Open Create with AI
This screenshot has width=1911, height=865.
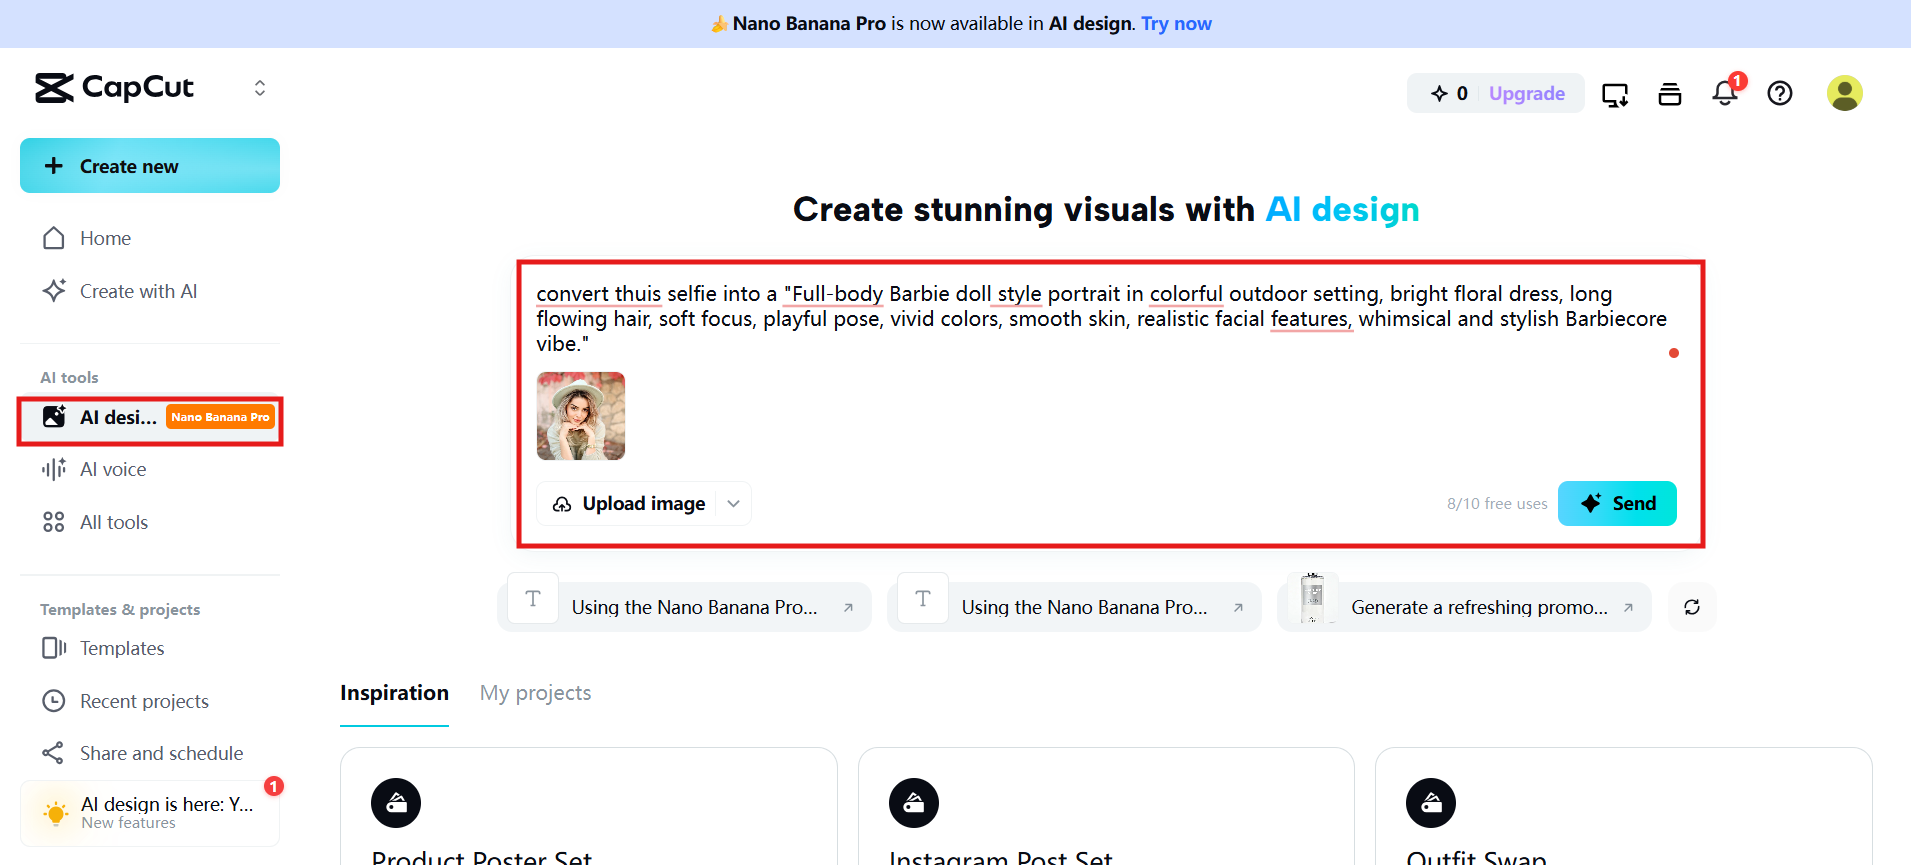tap(150, 291)
